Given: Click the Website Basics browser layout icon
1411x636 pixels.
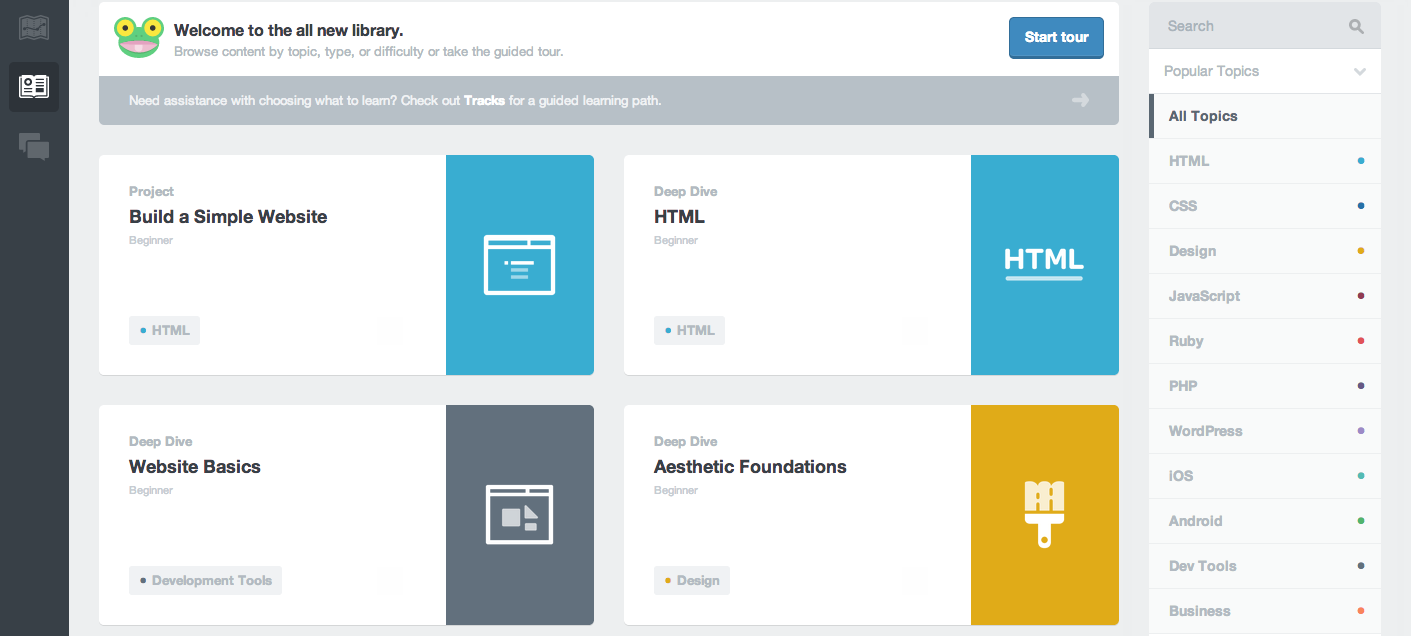Looking at the screenshot, I should point(519,514).
